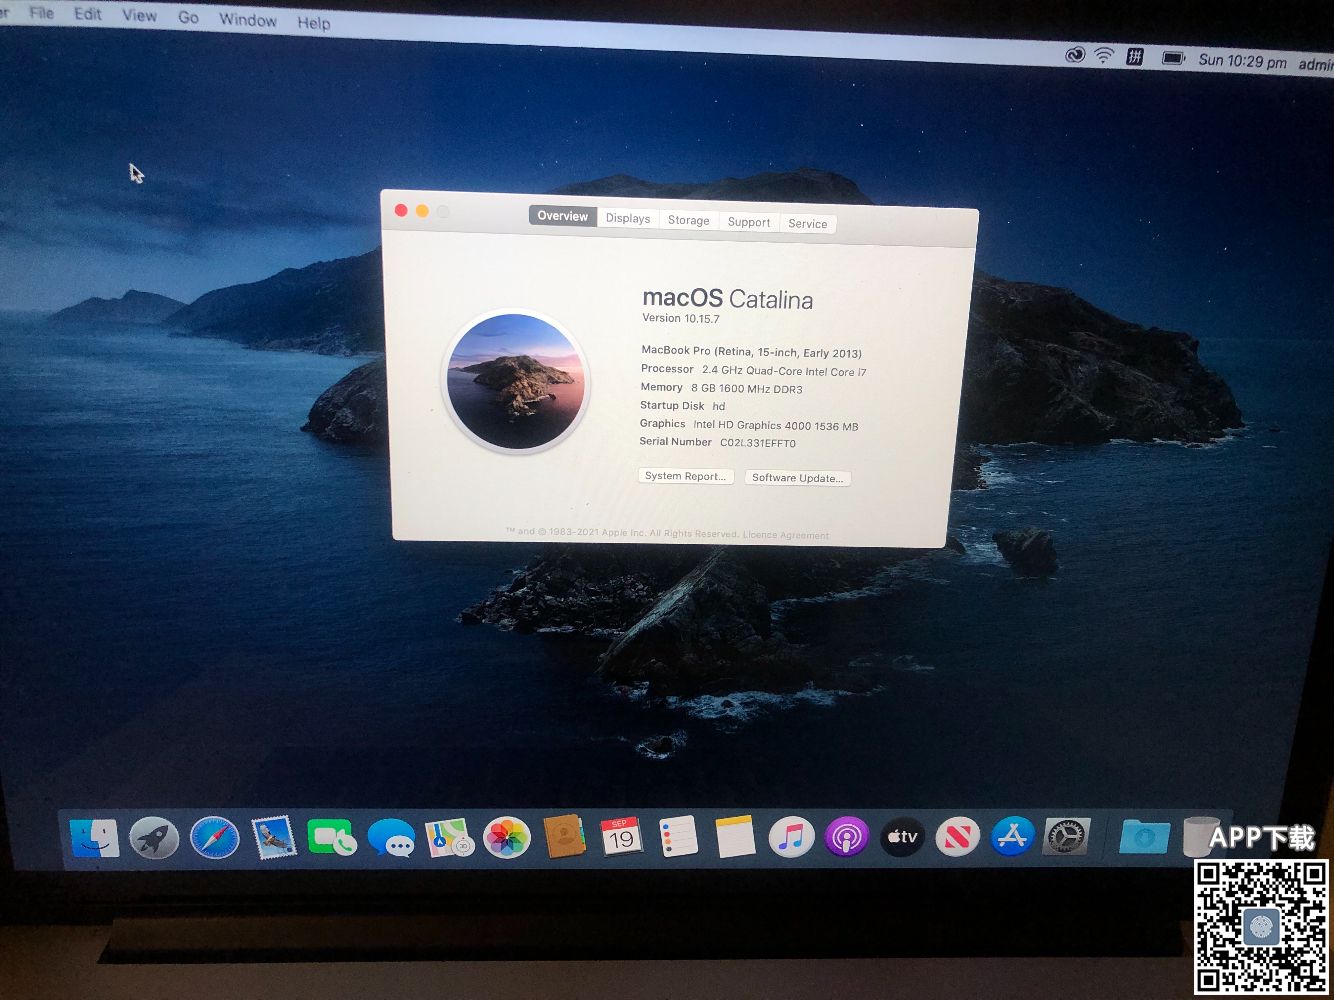This screenshot has height=1000, width=1334.
Task: Click the 'Version 10.15.7' text
Action: tap(681, 318)
